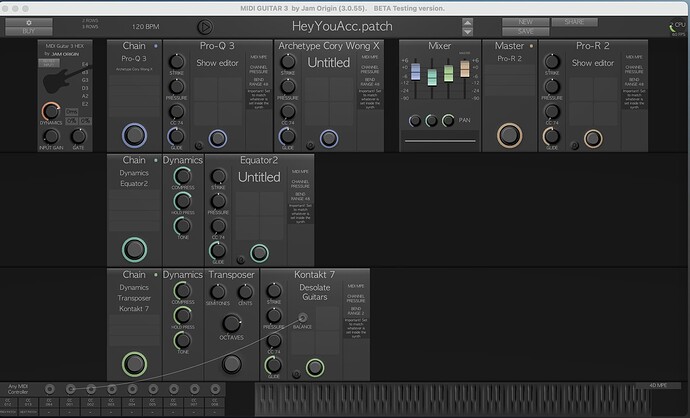Click the SAVE patch button
690x418 pixels.
525,31
